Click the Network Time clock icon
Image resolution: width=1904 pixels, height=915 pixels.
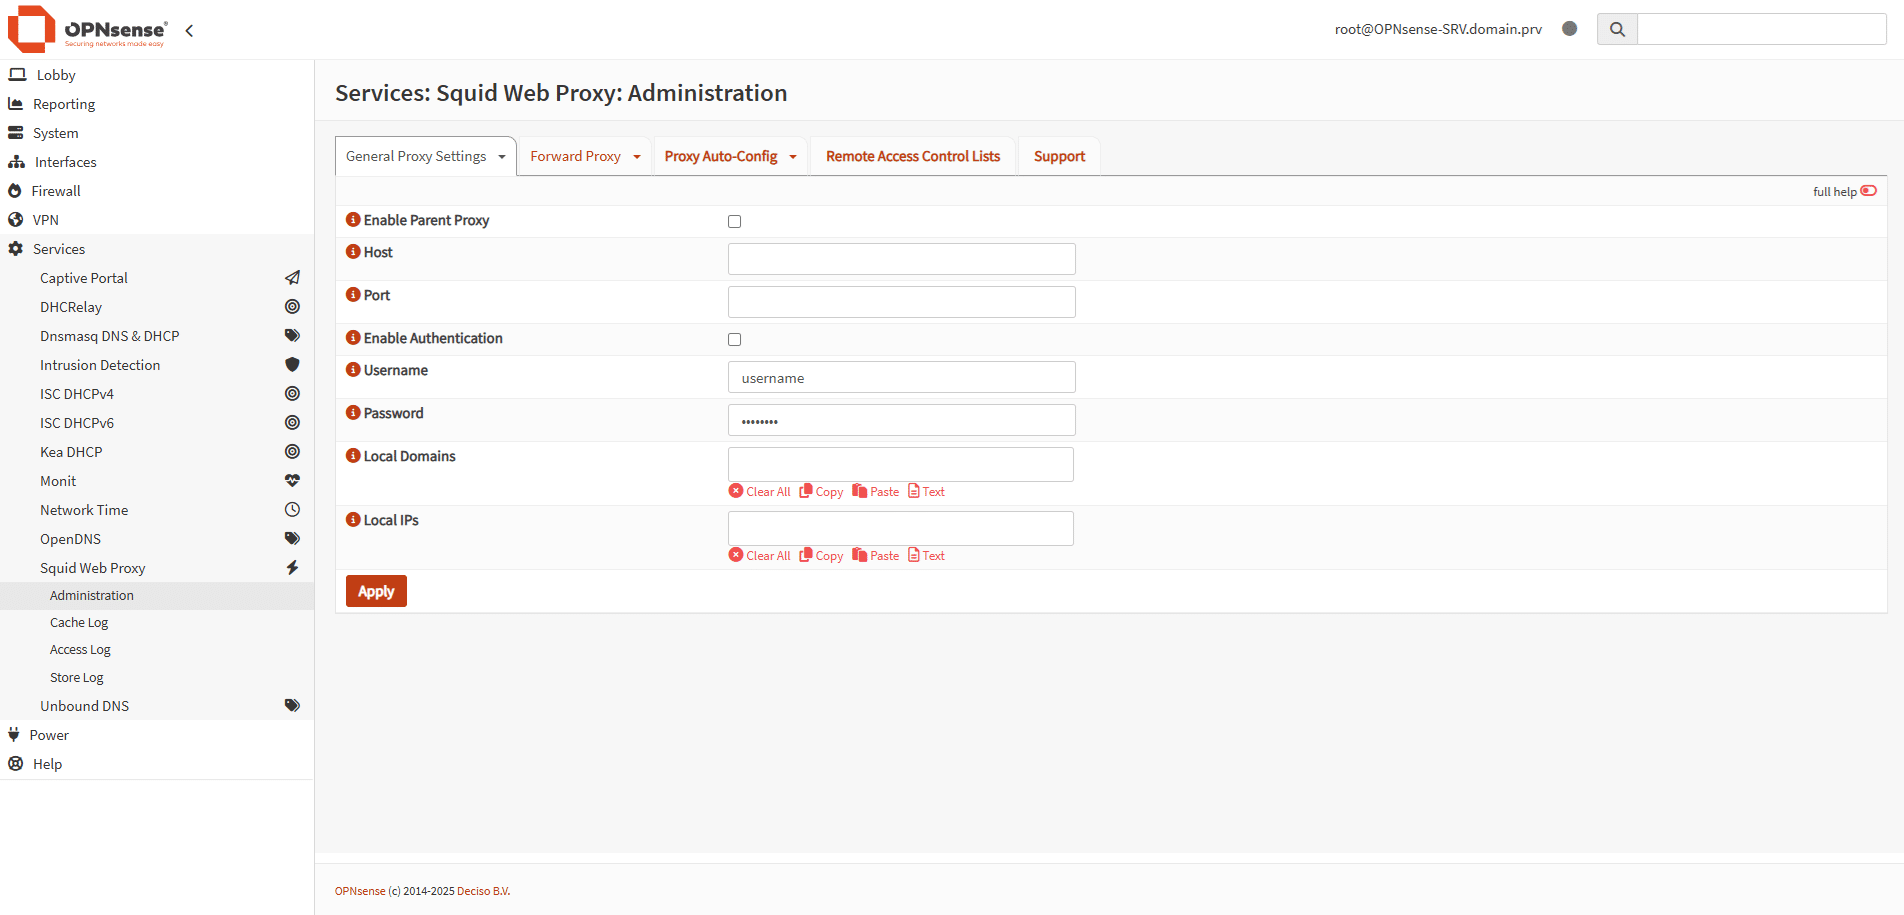pos(292,510)
